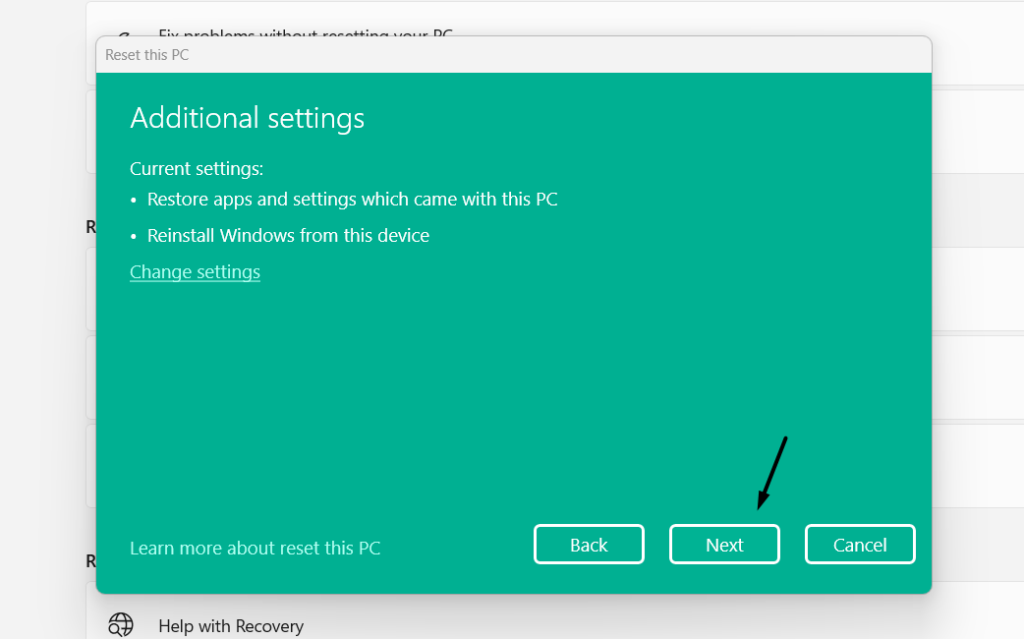Click the Help with Recovery globe icon
The image size is (1024, 639).
pos(121,626)
